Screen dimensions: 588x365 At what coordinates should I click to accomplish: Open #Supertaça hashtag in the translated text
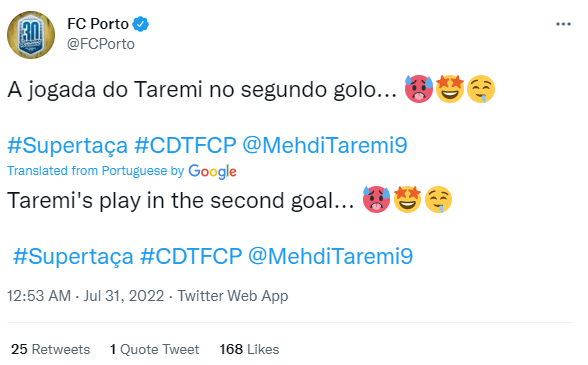point(73,257)
